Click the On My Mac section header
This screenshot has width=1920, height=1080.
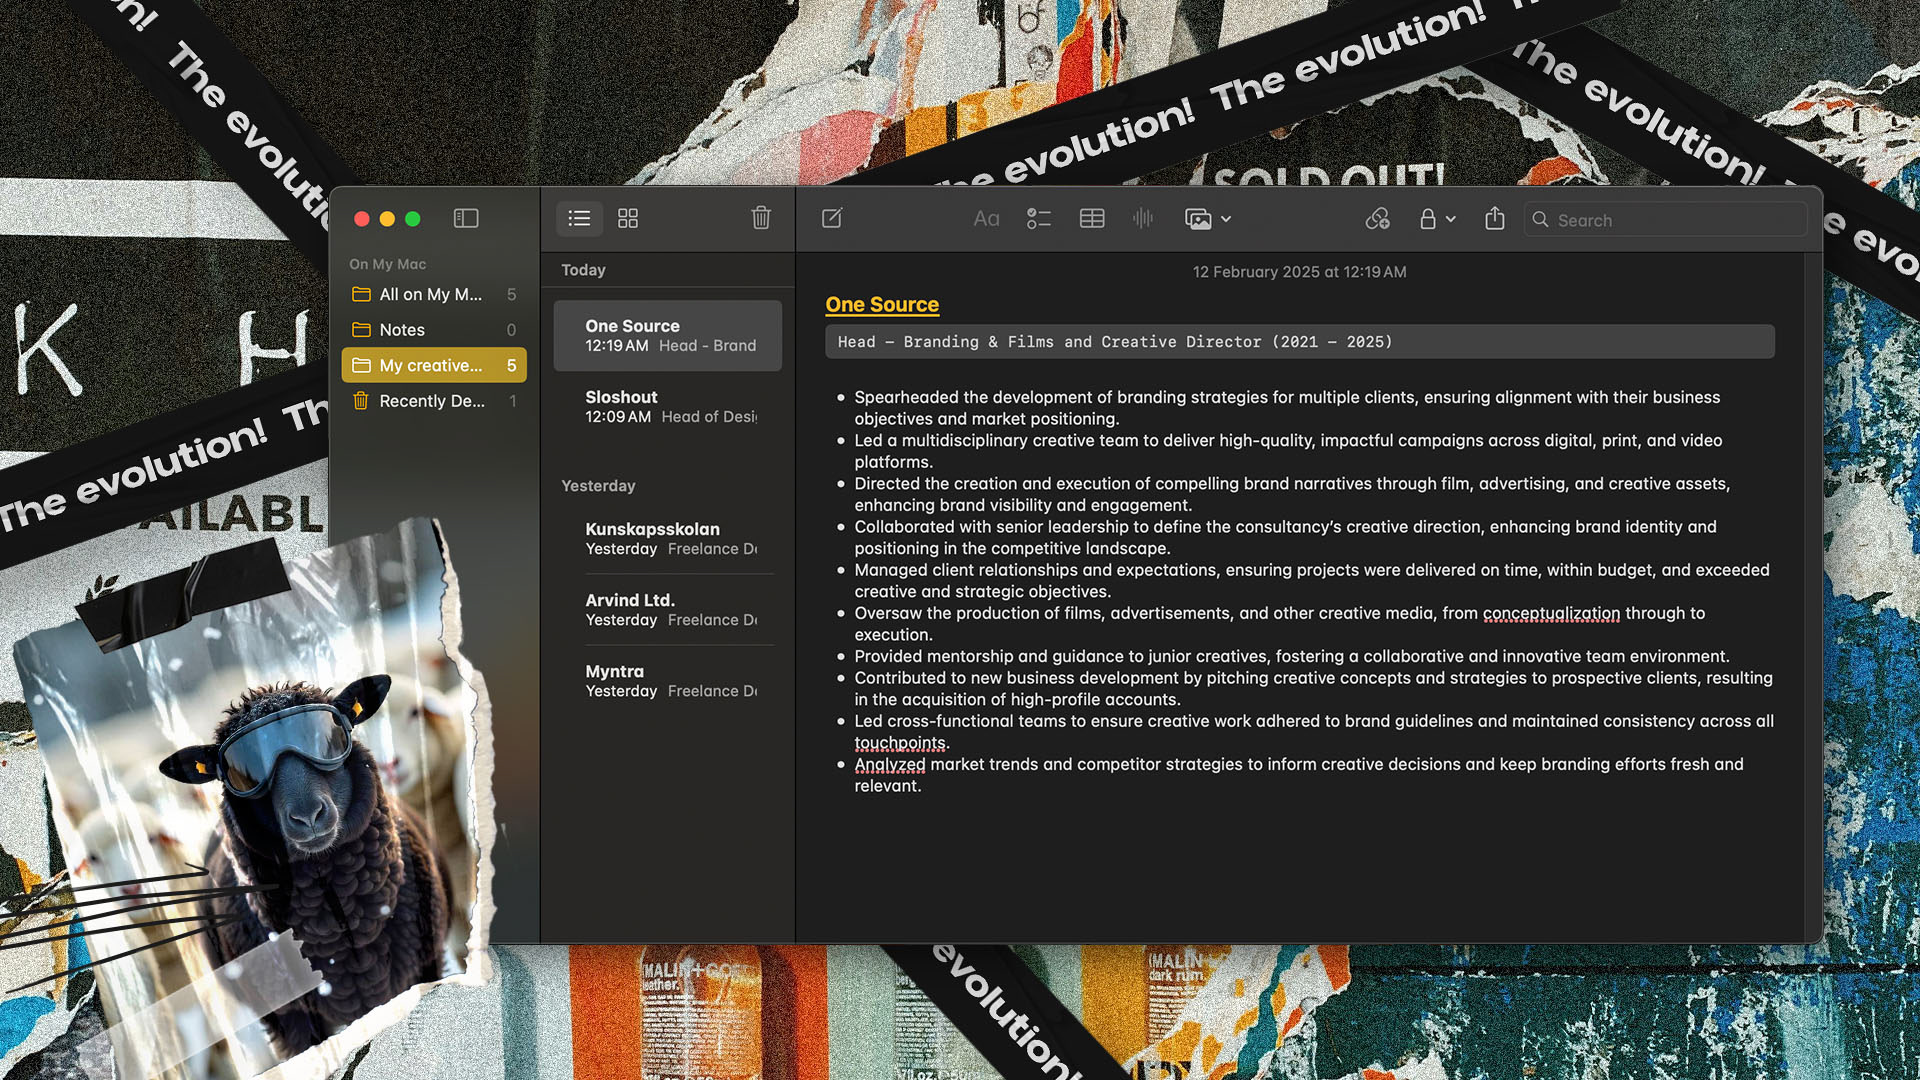388,264
